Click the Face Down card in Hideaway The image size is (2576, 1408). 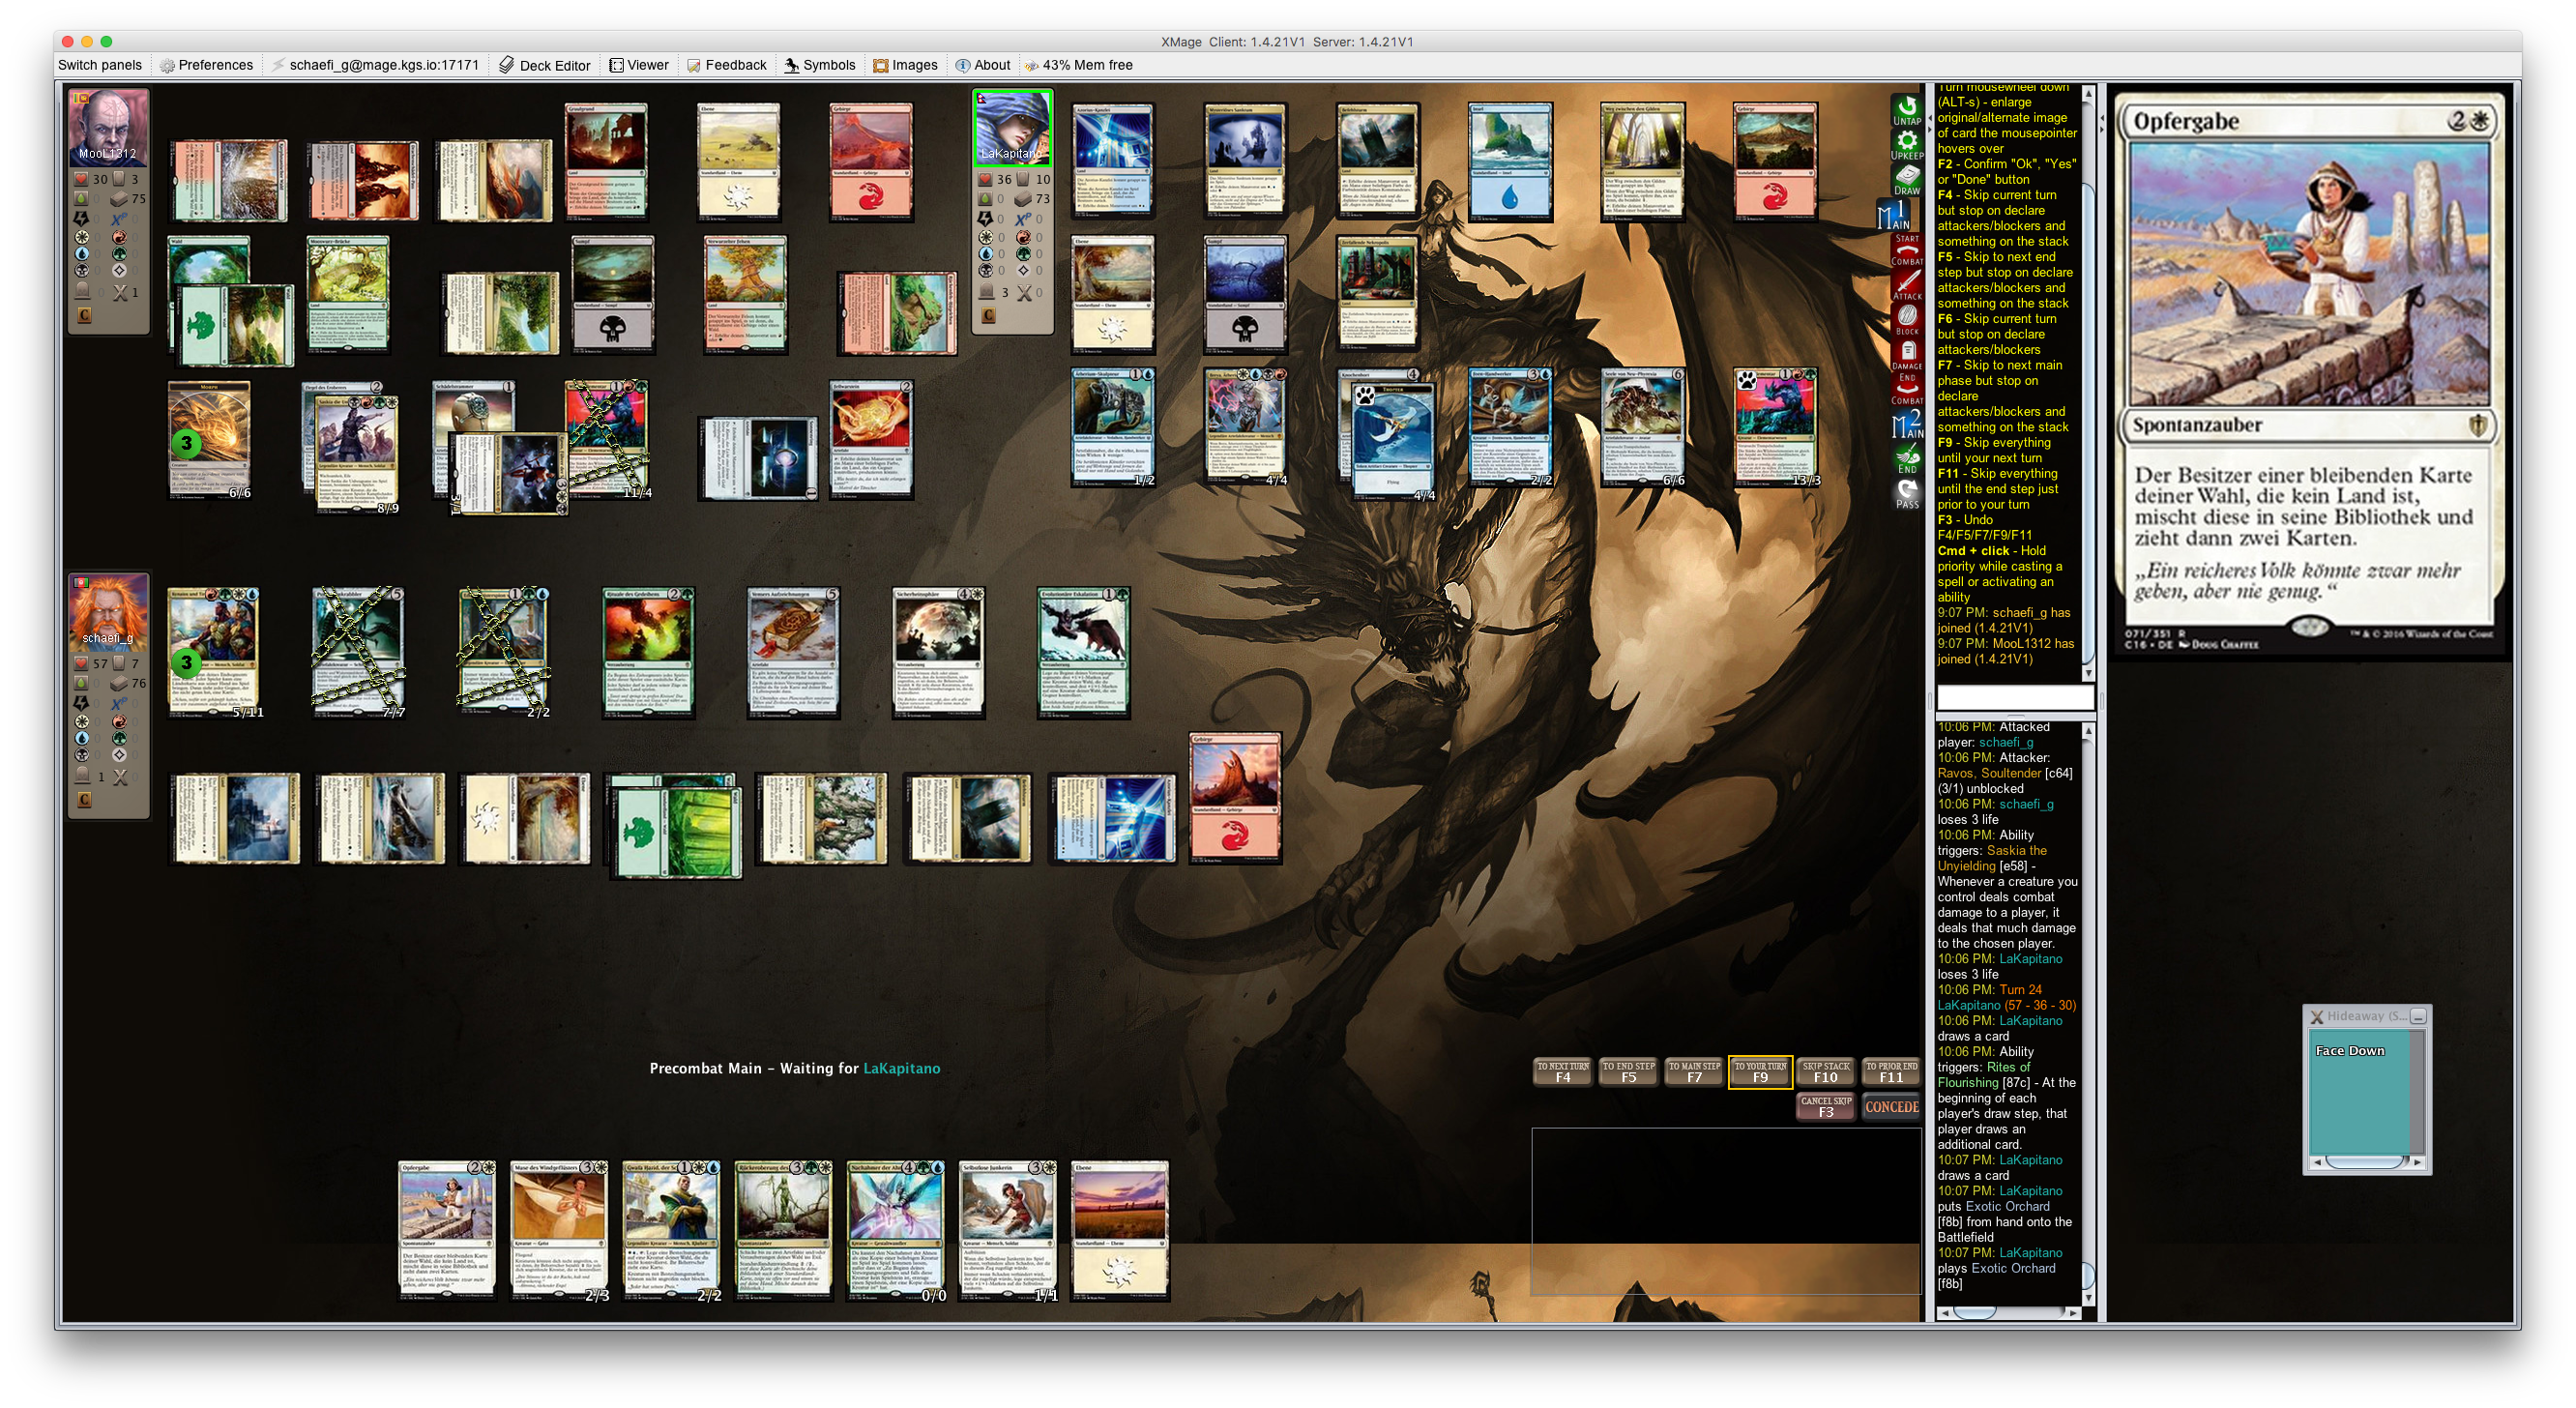(x=2362, y=1095)
